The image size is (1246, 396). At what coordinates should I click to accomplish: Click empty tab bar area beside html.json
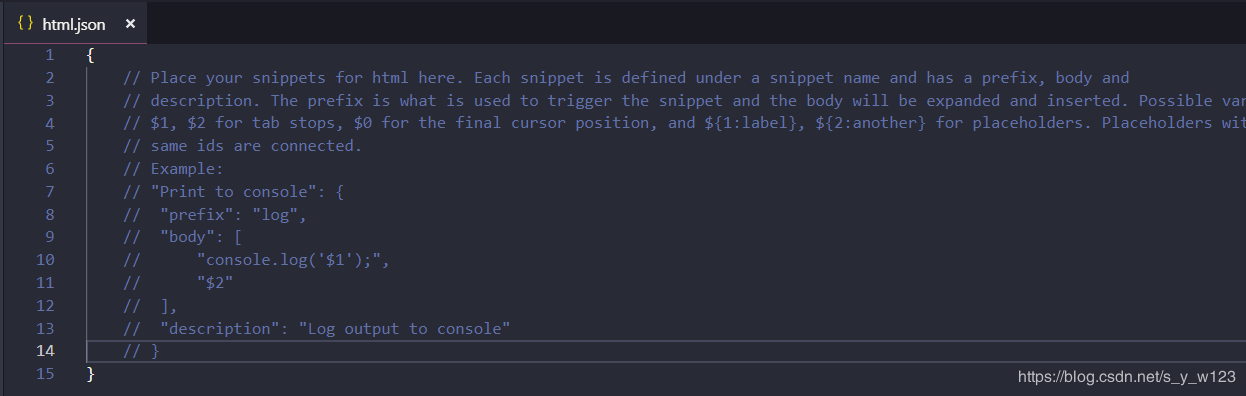tap(697, 23)
